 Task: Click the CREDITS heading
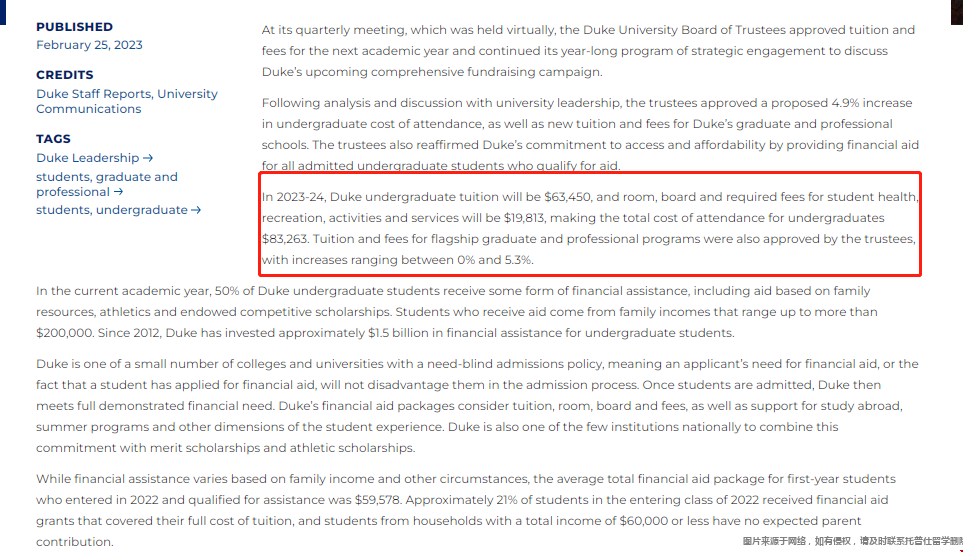pos(65,75)
